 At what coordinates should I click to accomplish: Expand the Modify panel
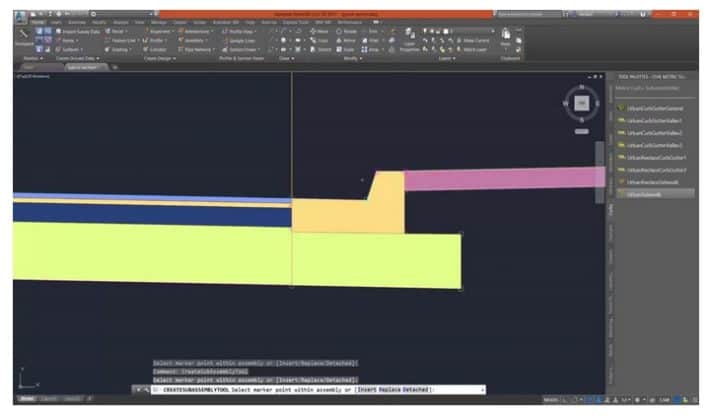tap(353, 59)
